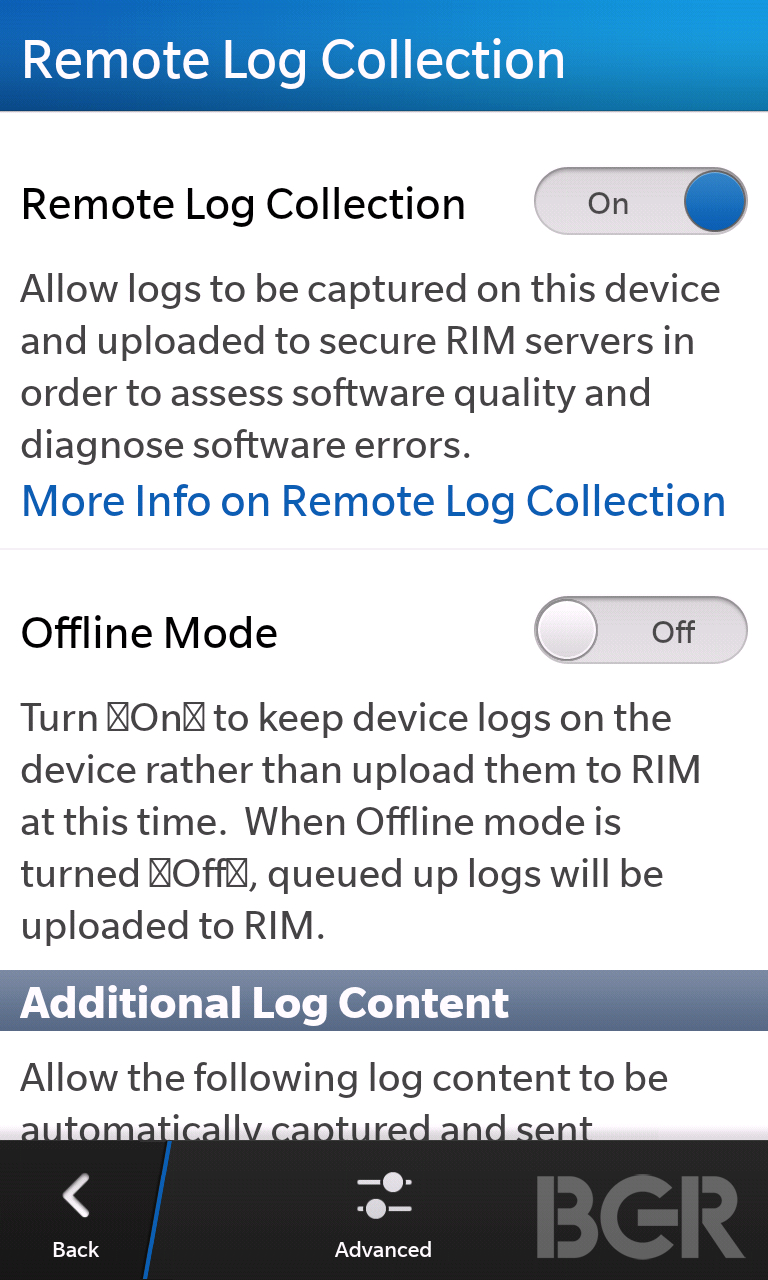Select the Additional Log Content section header
This screenshot has width=768, height=1280.
click(384, 1001)
